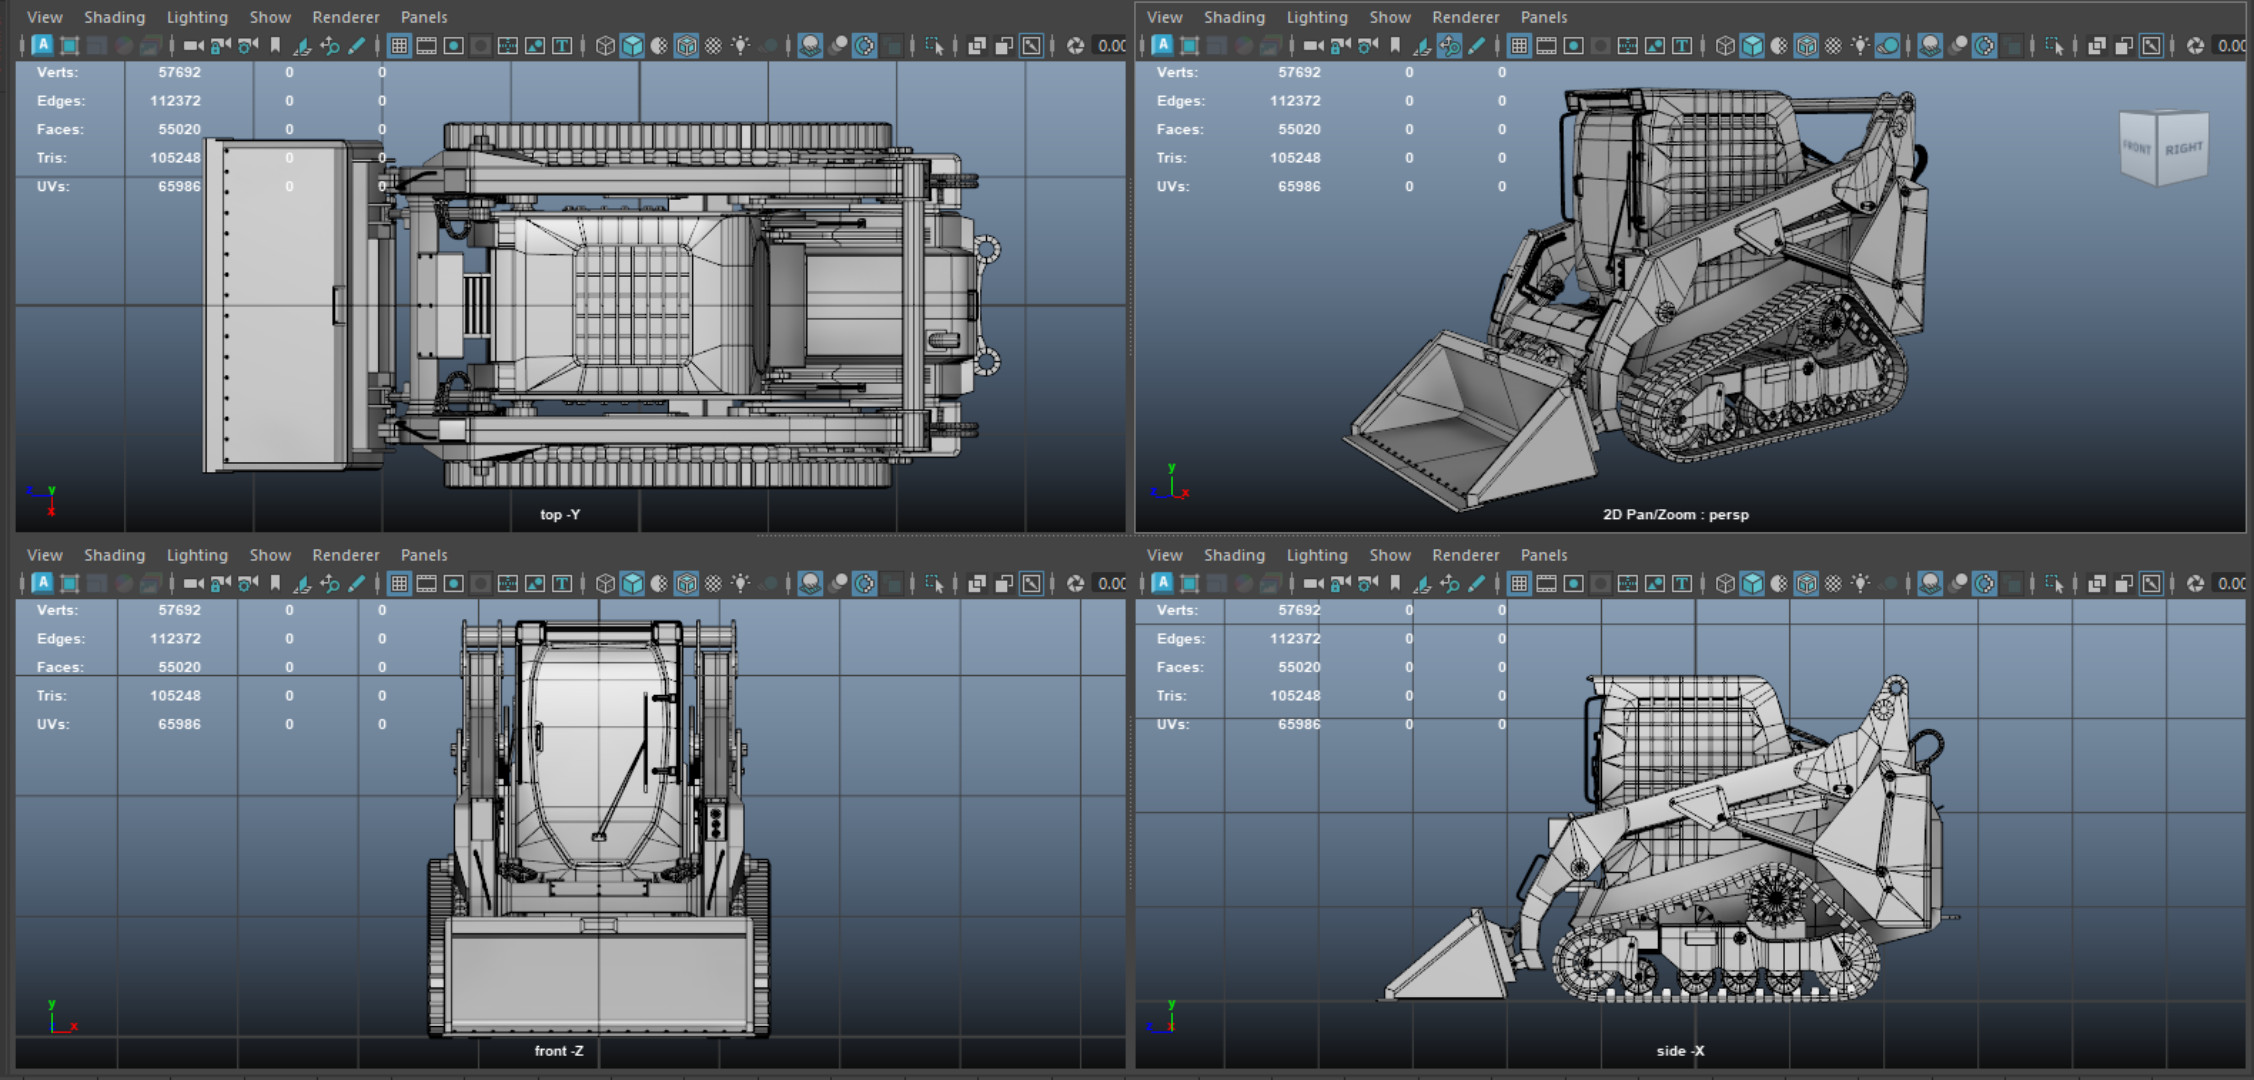Open Show menu in front view panel
This screenshot has height=1080, width=2254.
point(270,555)
